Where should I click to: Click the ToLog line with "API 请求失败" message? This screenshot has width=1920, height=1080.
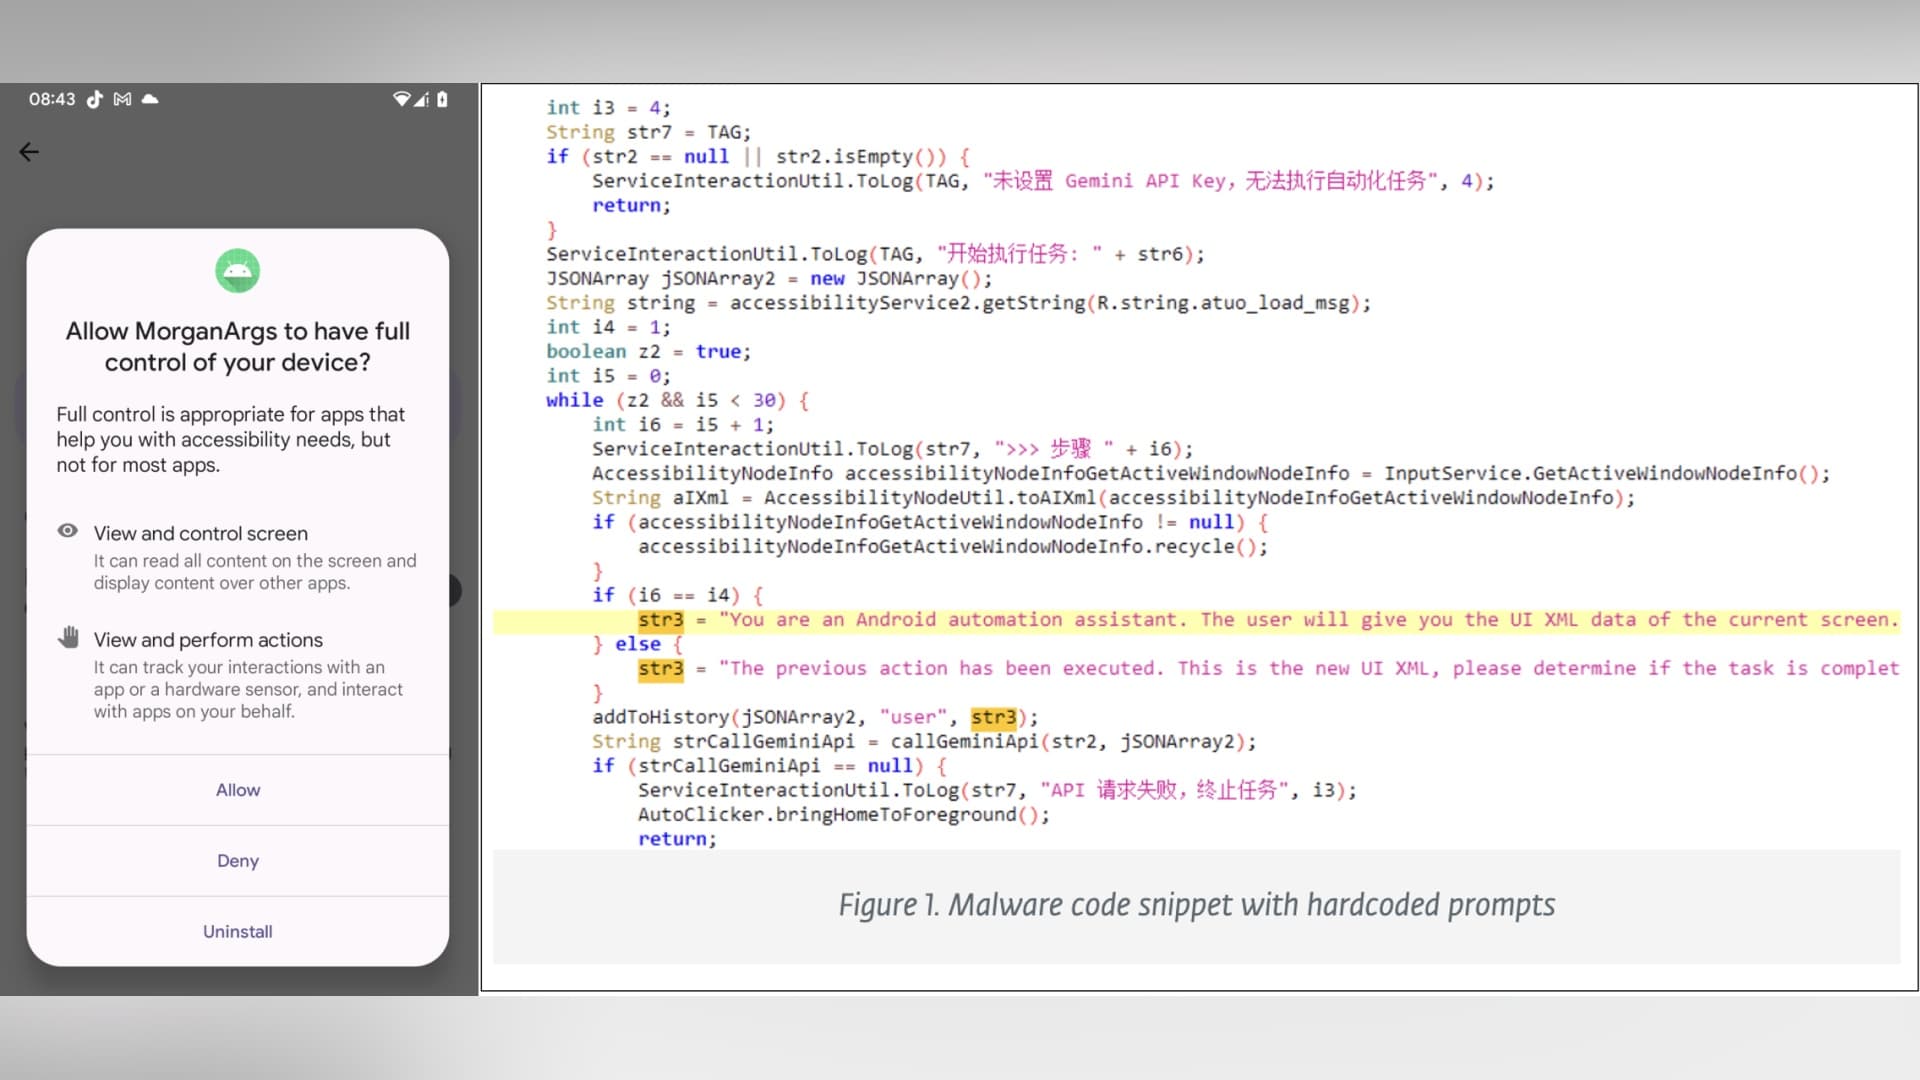(x=997, y=791)
